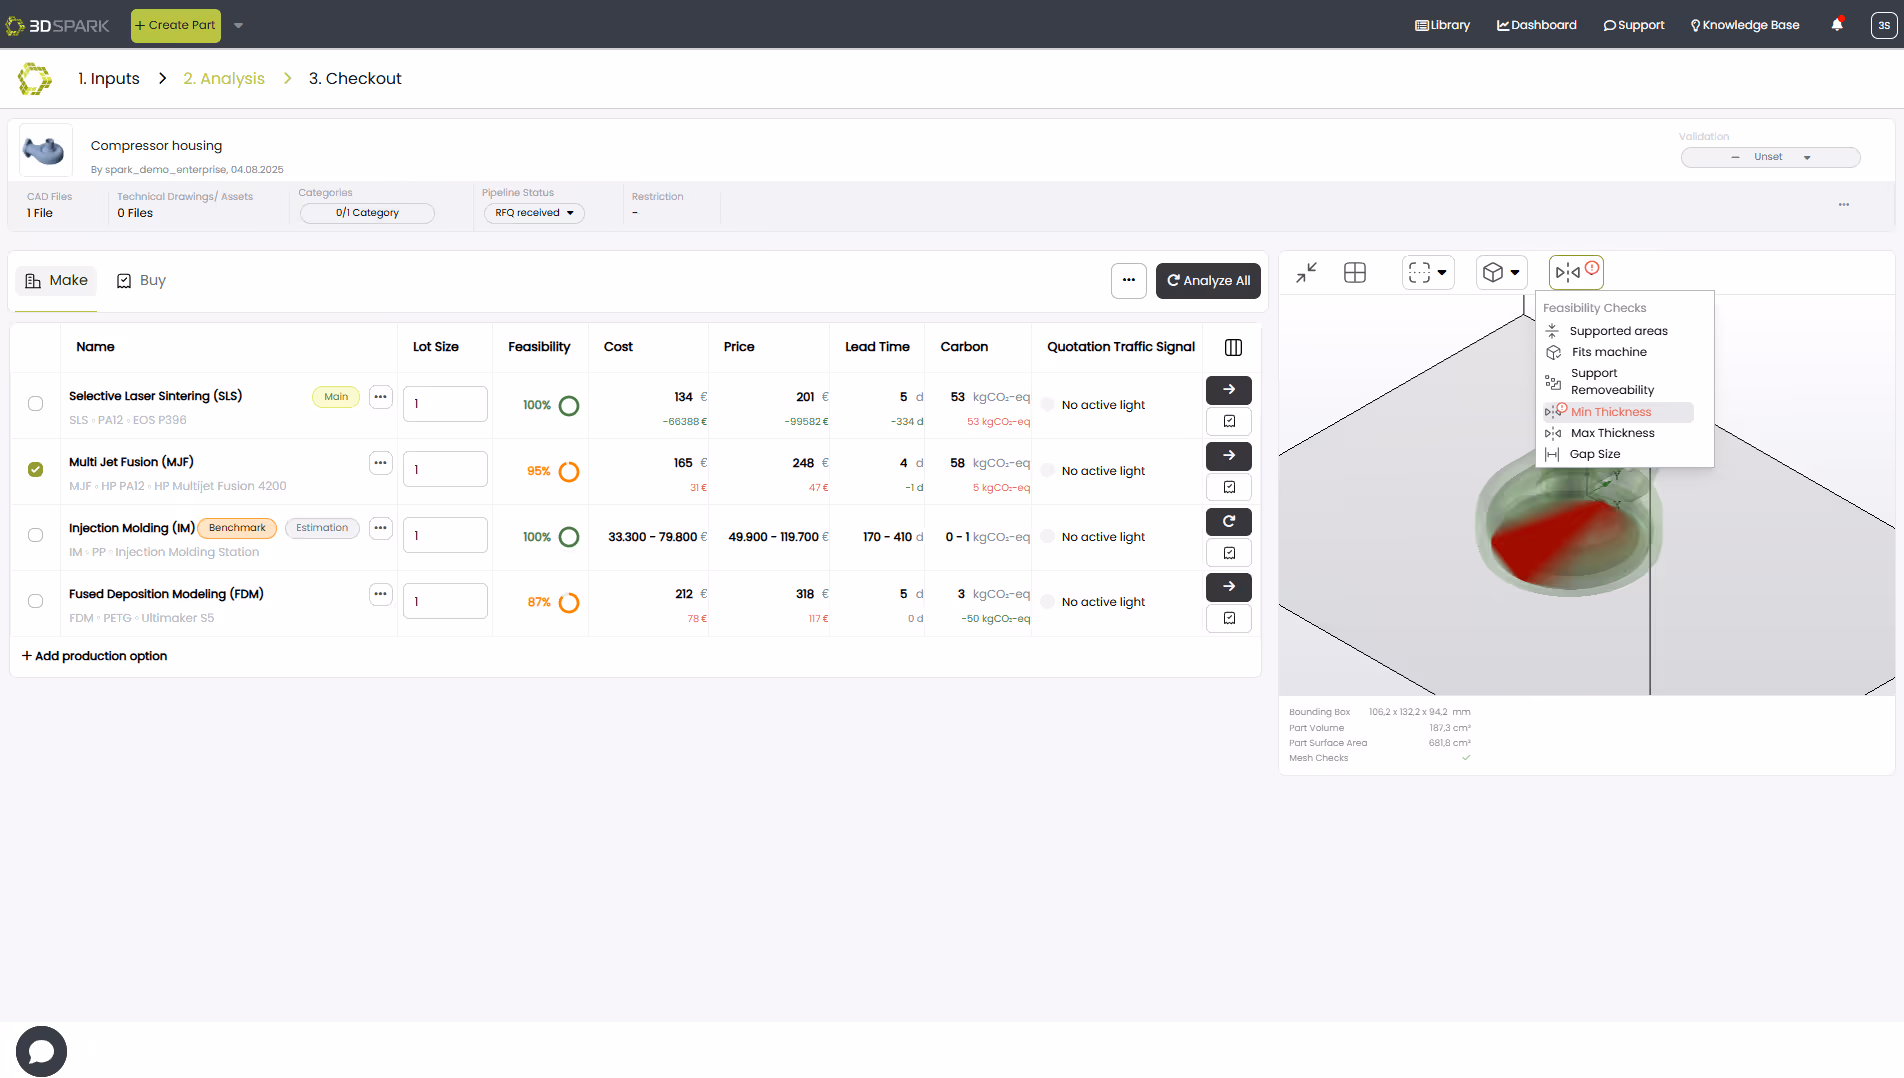Click the Compressor housing thumbnail
The height and width of the screenshot is (1078, 1904).
click(x=46, y=151)
